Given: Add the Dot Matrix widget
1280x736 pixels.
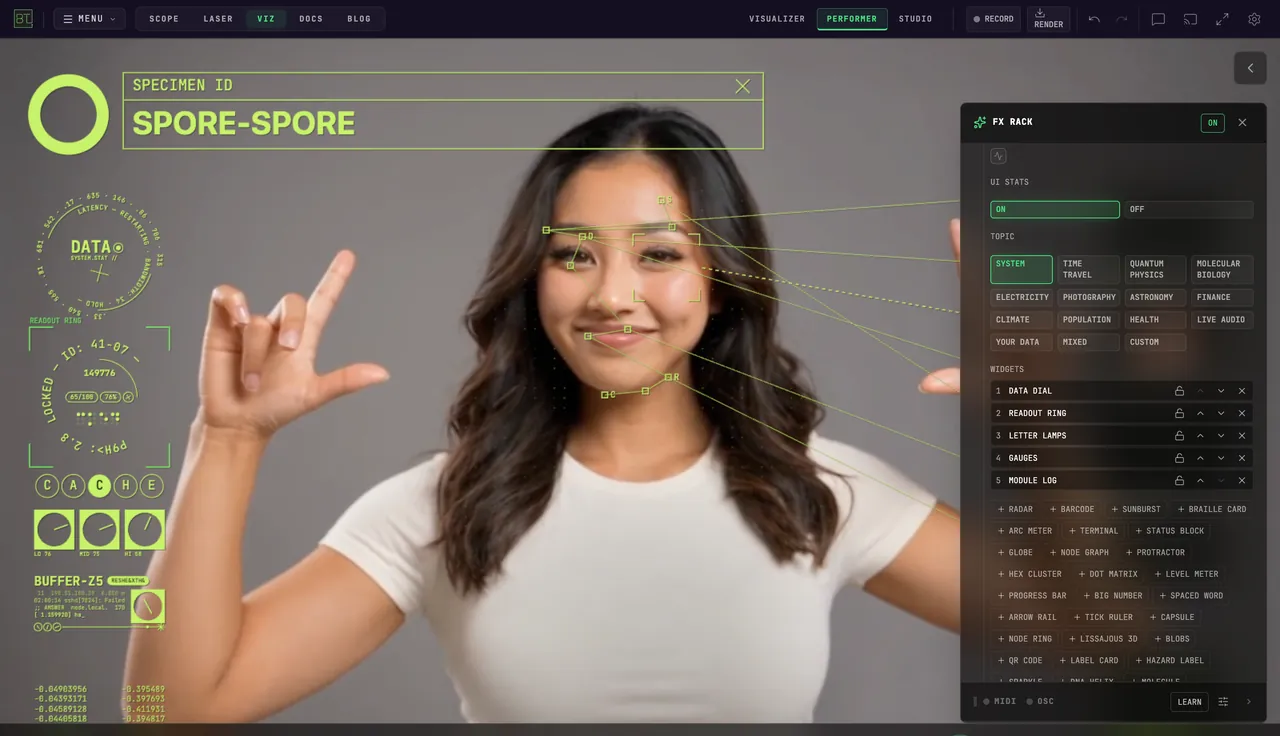Looking at the screenshot, I should point(1108,574).
